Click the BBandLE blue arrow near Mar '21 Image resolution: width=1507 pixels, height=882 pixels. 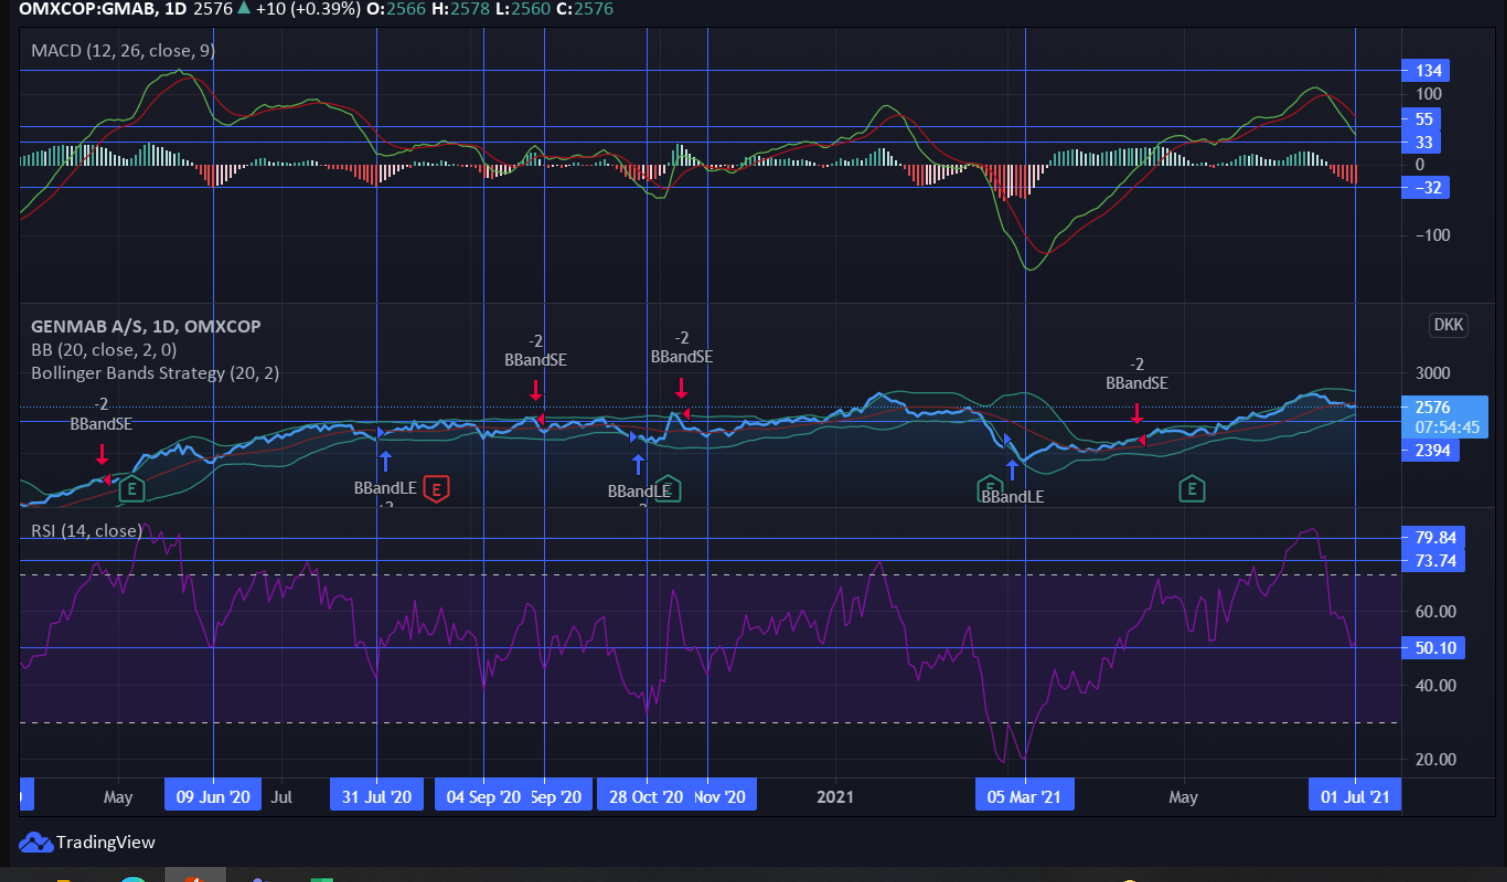tap(1012, 470)
